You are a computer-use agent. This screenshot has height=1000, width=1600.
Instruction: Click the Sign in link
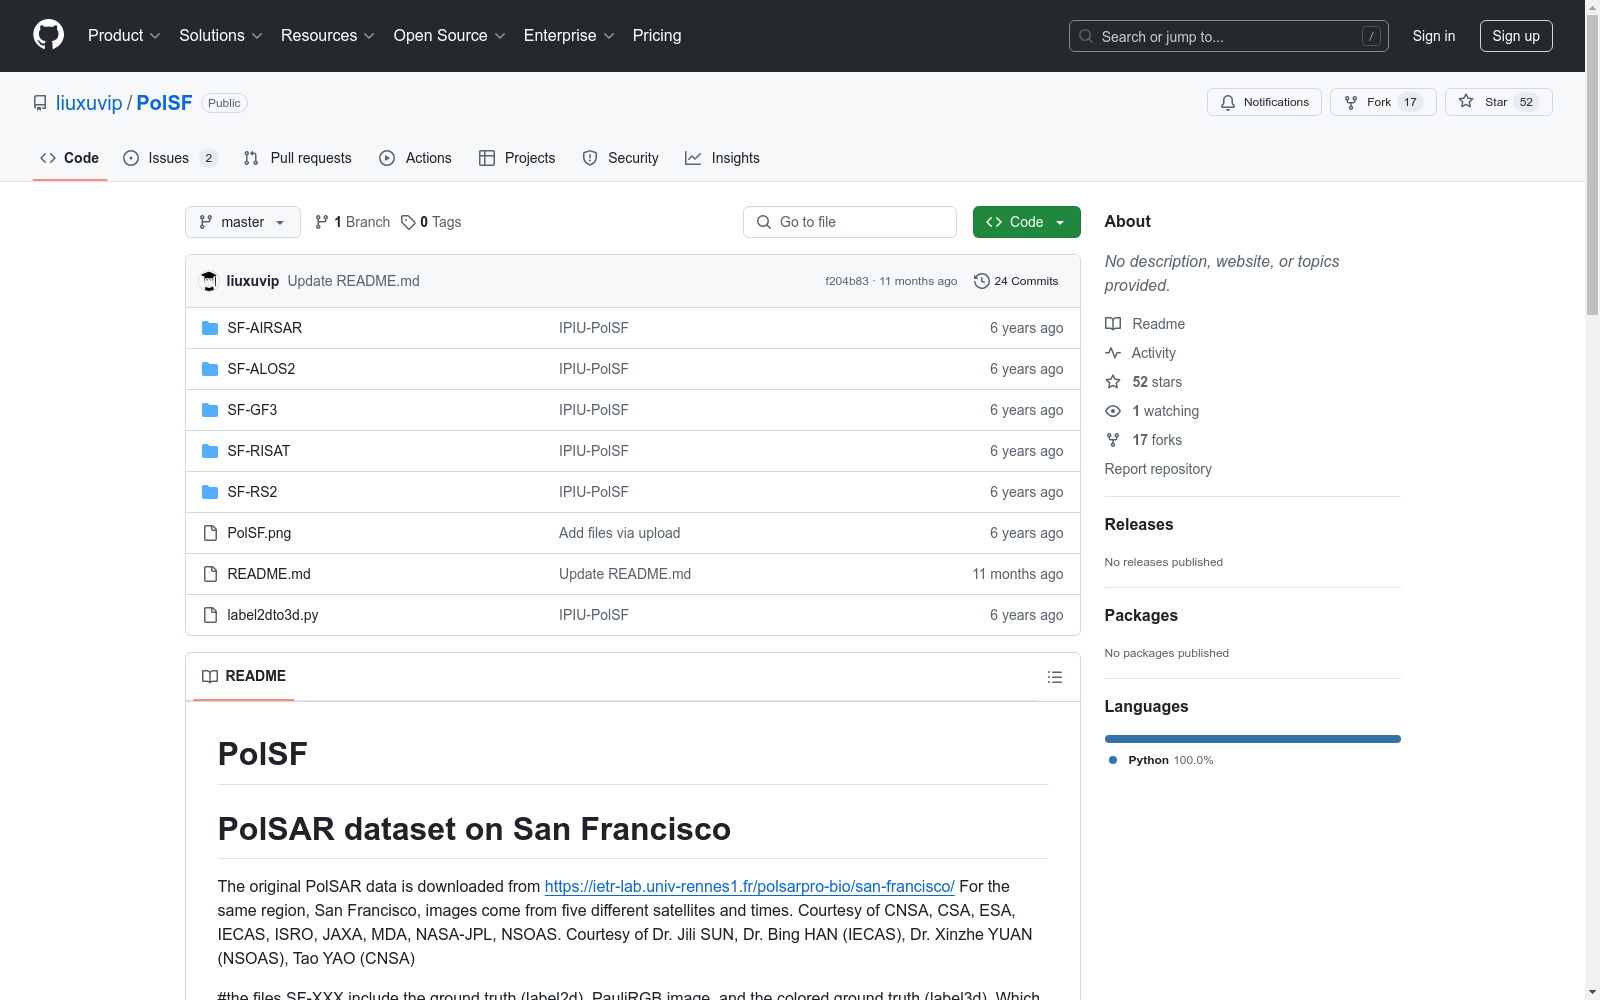pos(1434,36)
